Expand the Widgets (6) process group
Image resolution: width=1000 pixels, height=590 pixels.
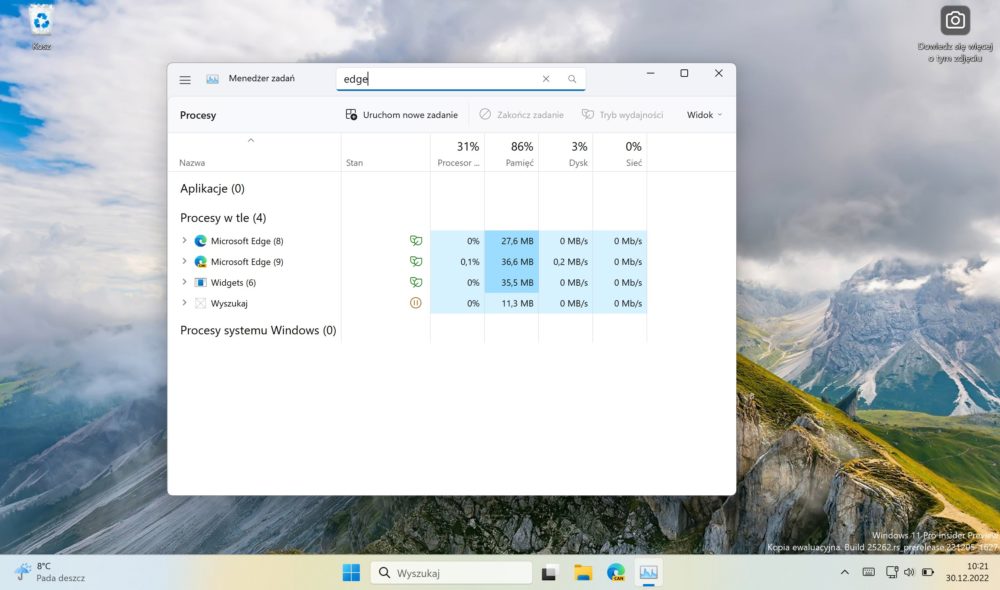[184, 282]
